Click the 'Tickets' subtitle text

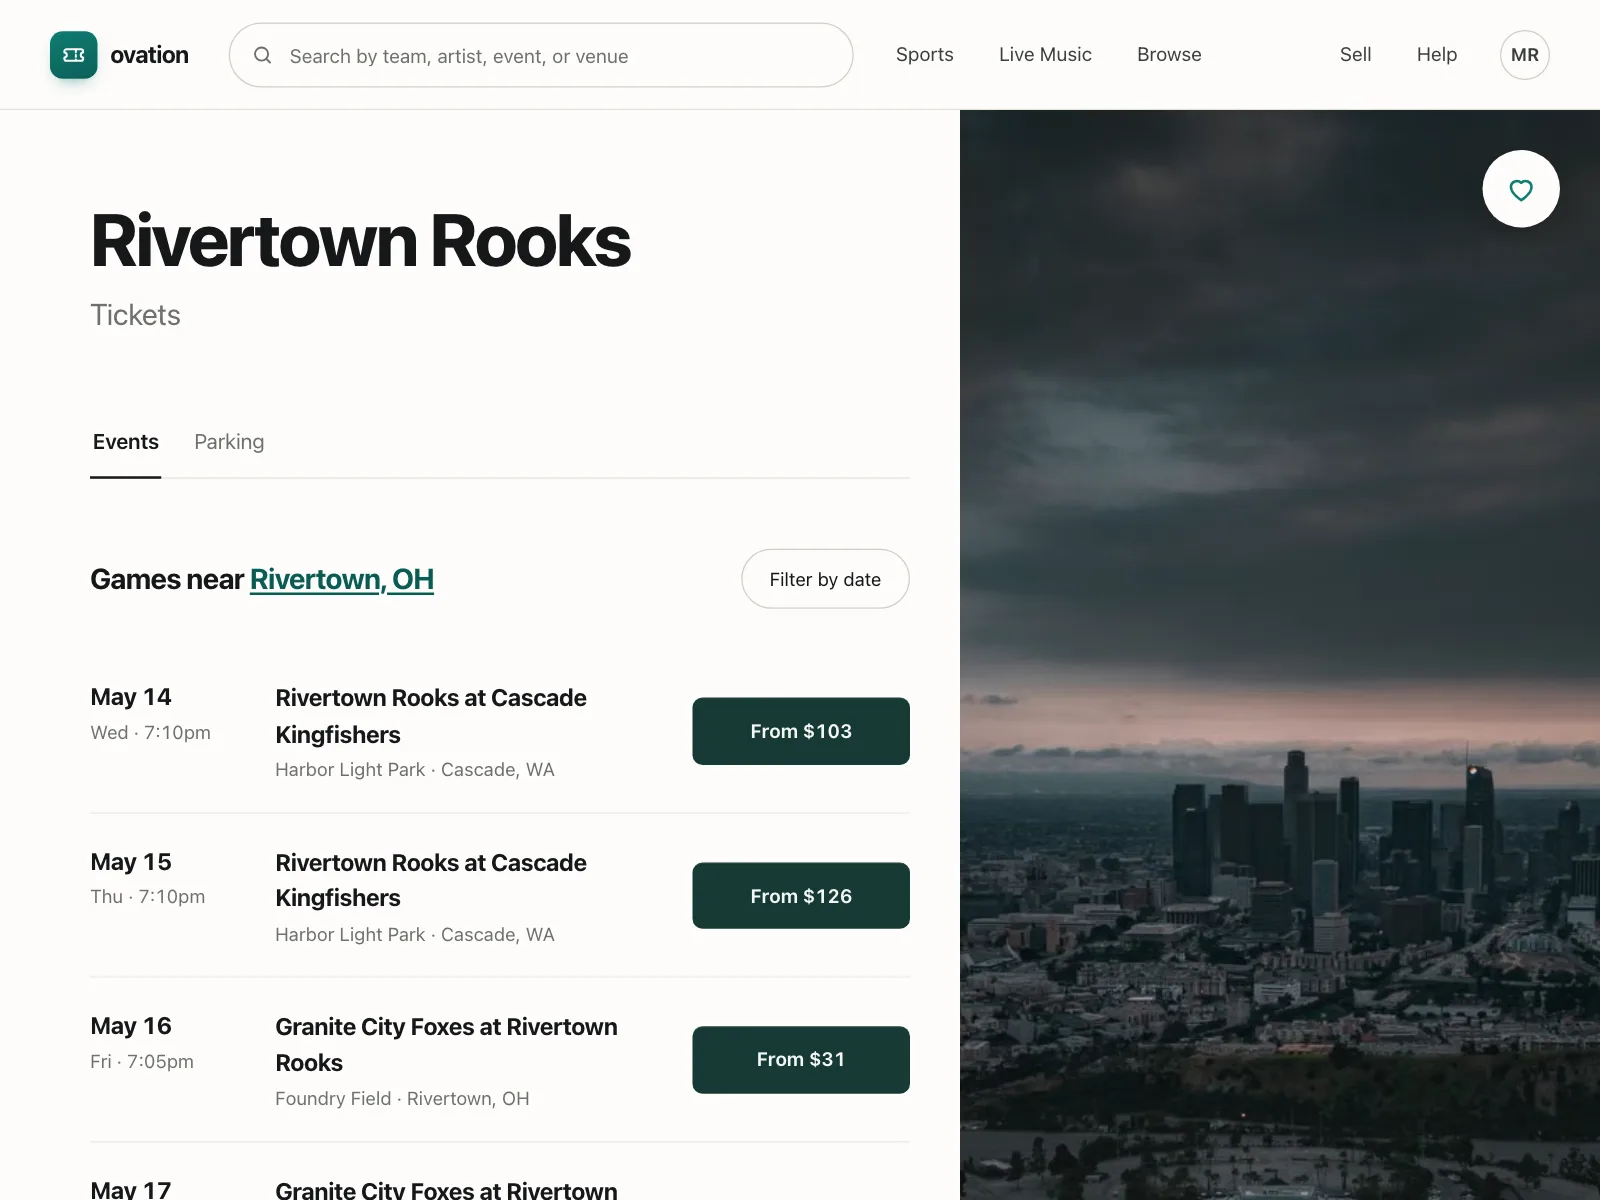pos(136,315)
